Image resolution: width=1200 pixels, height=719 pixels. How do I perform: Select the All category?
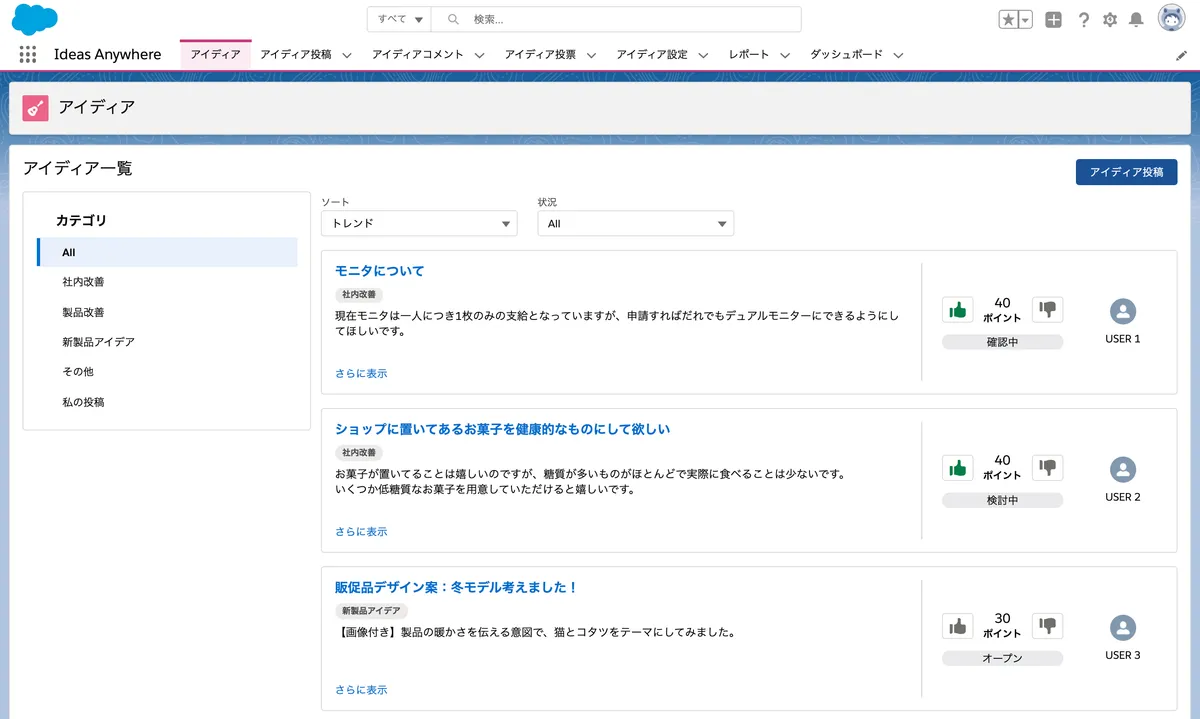pyautogui.click(x=167, y=252)
